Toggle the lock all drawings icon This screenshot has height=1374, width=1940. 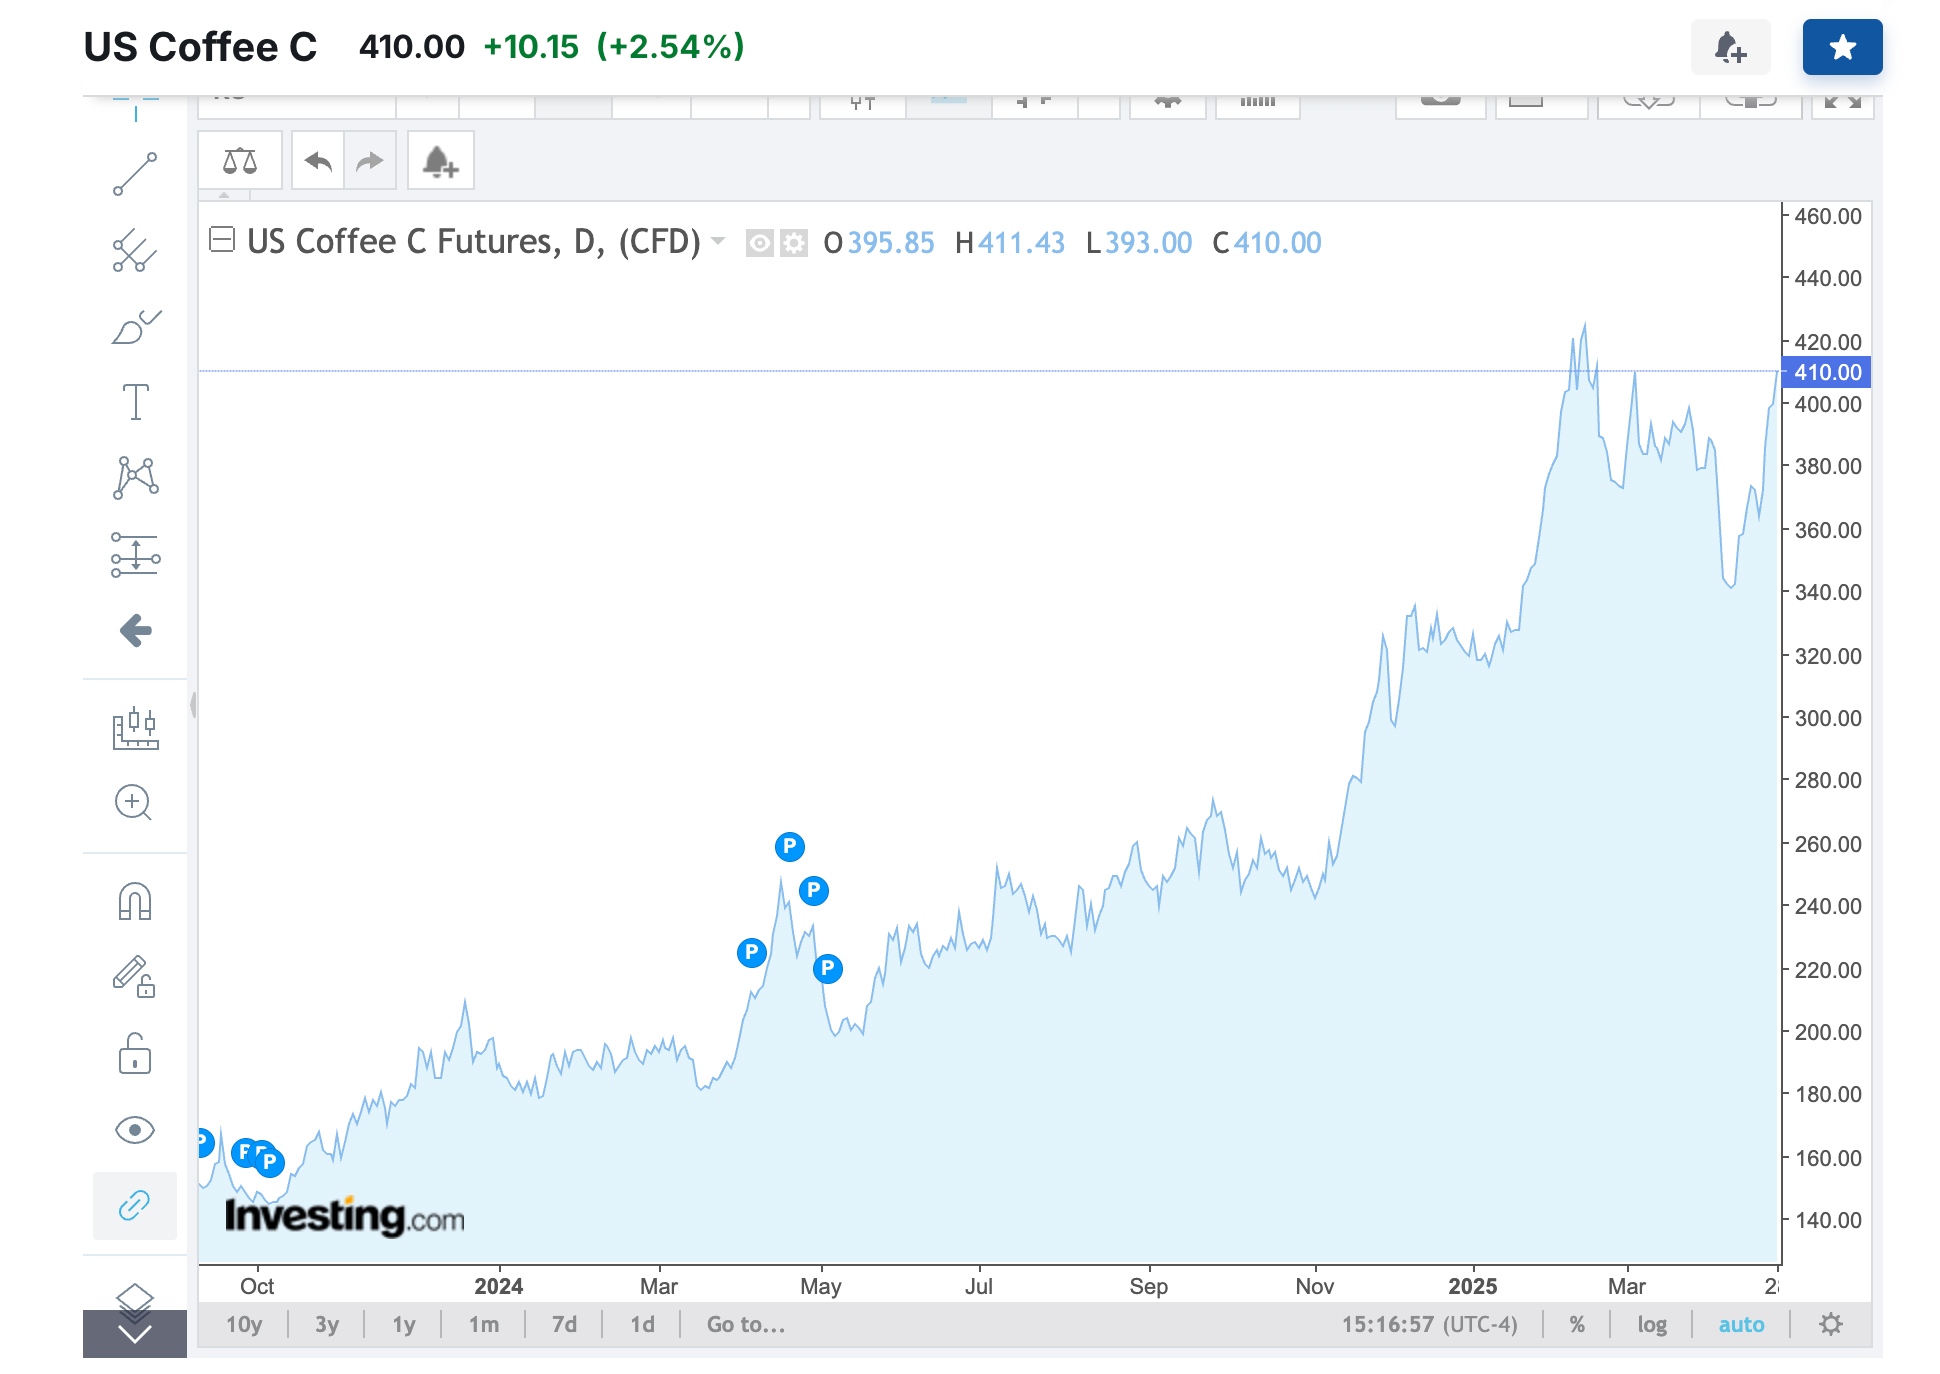pos(135,1054)
